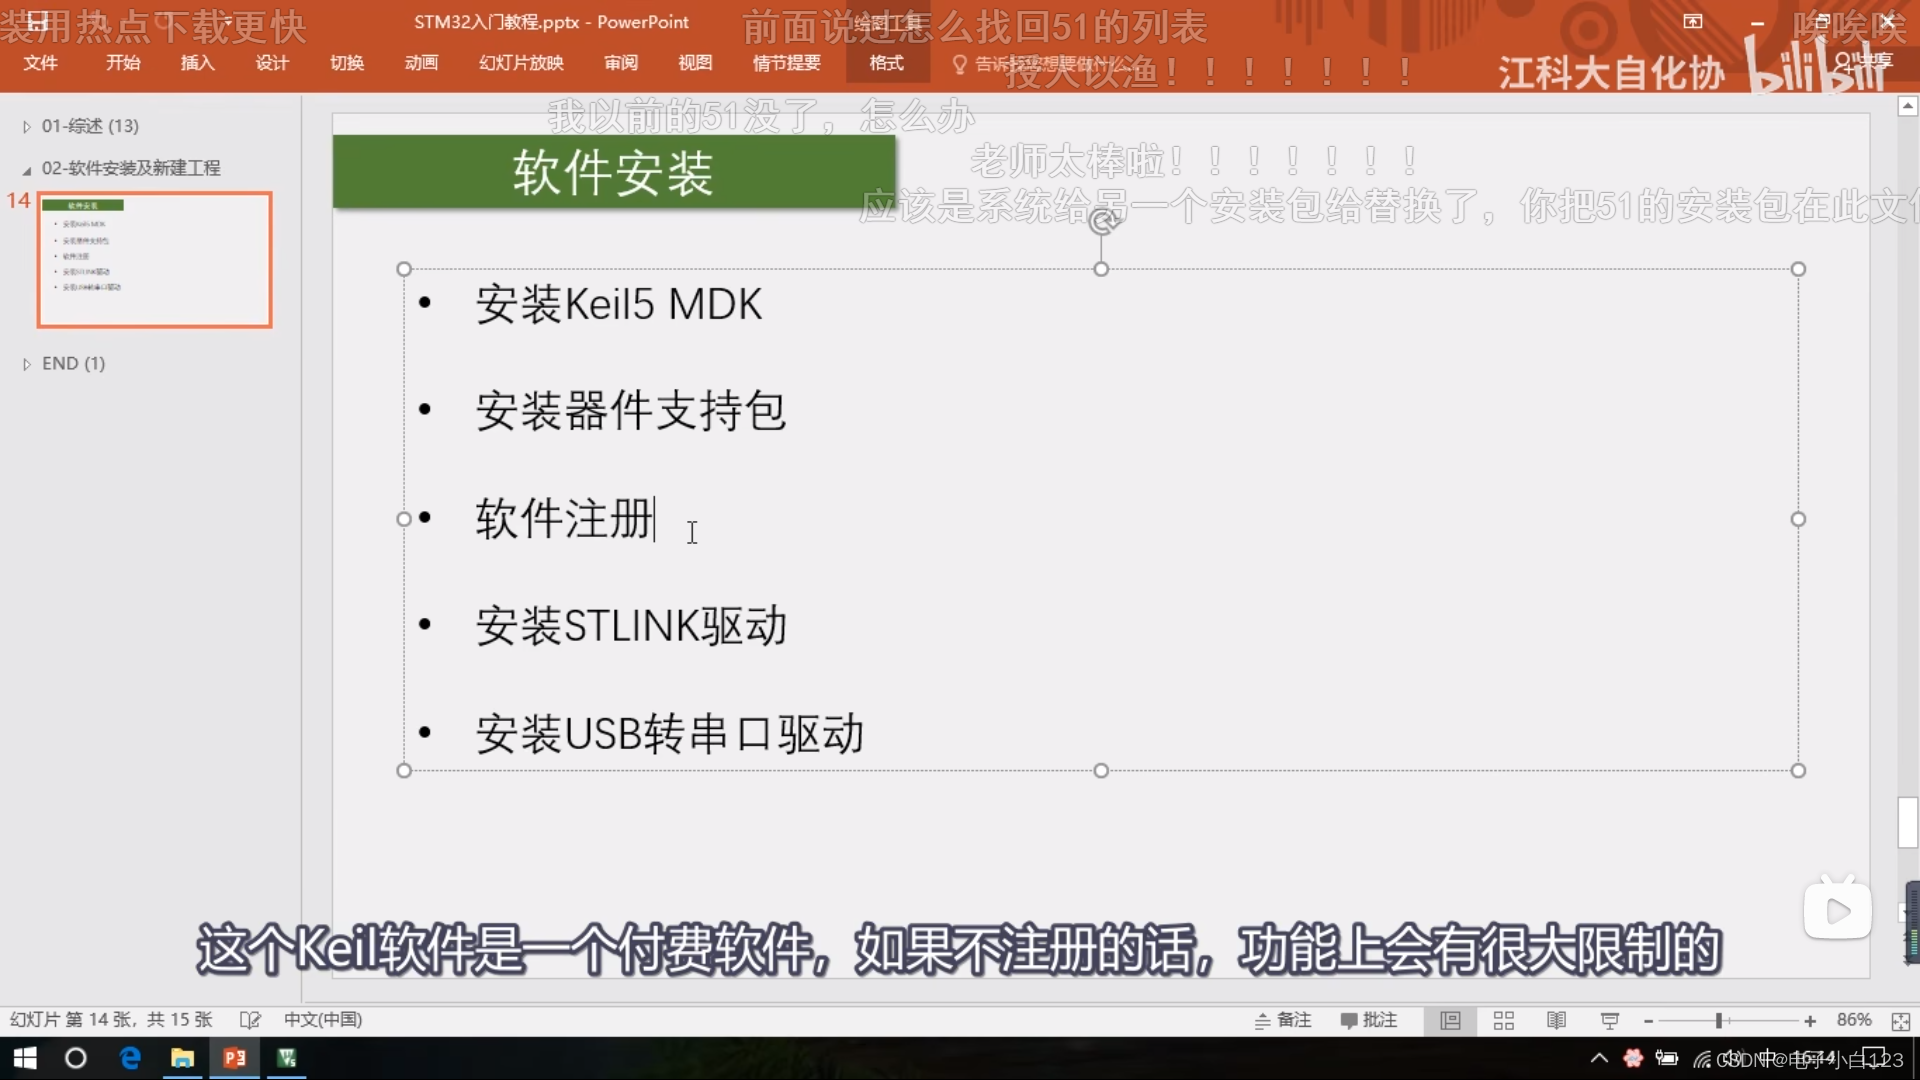
Task: Collapse the 02-软件安装及新建工程 section
Action: coord(27,169)
